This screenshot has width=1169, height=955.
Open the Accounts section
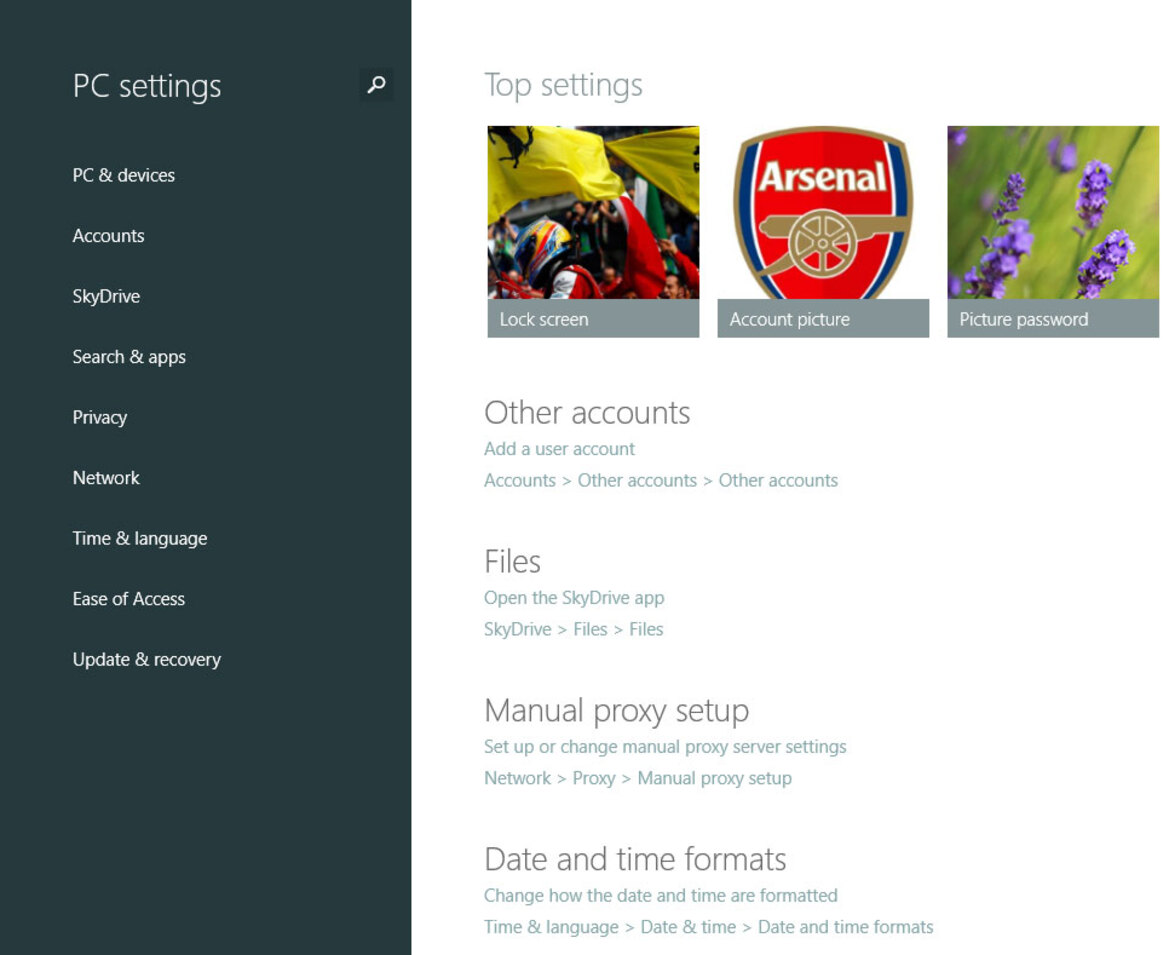(109, 236)
